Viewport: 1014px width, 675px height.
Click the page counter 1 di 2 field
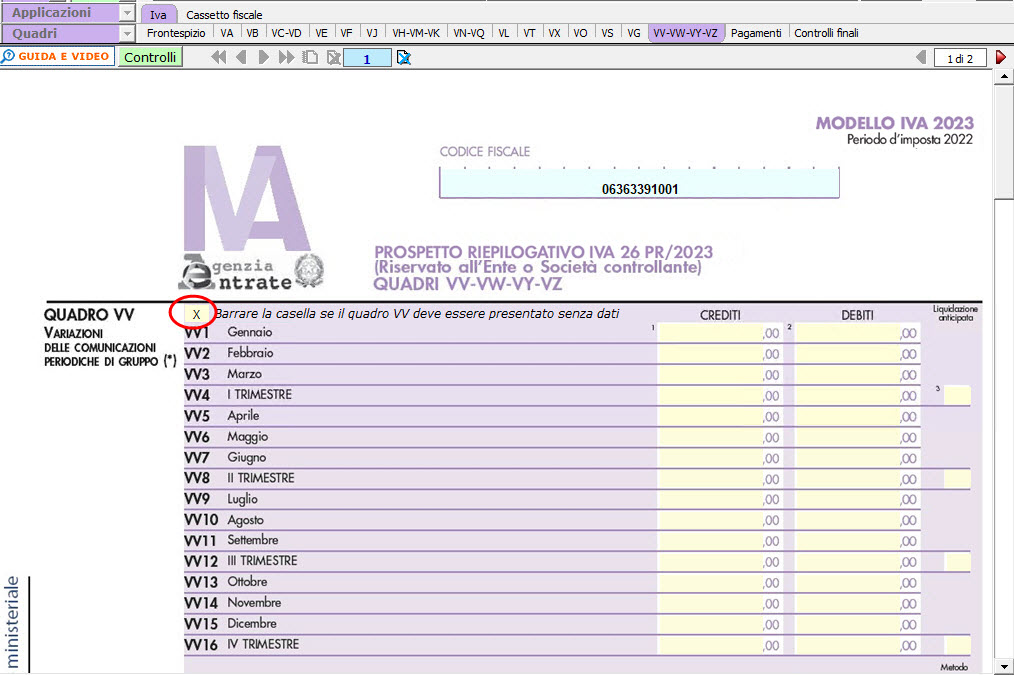tap(960, 58)
